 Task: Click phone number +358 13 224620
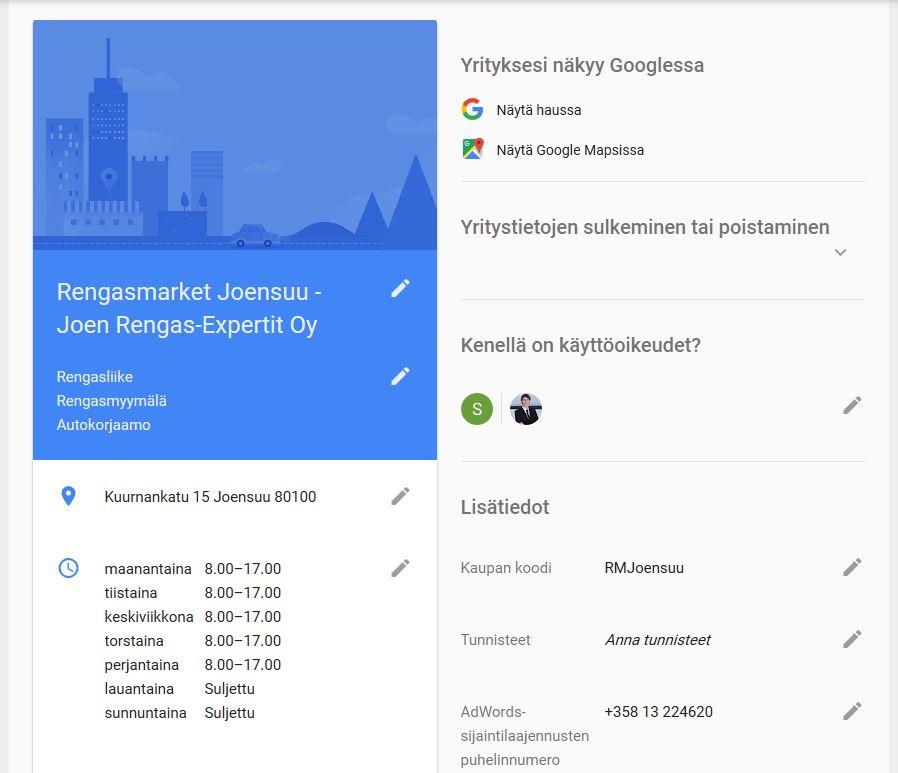pyautogui.click(x=659, y=712)
